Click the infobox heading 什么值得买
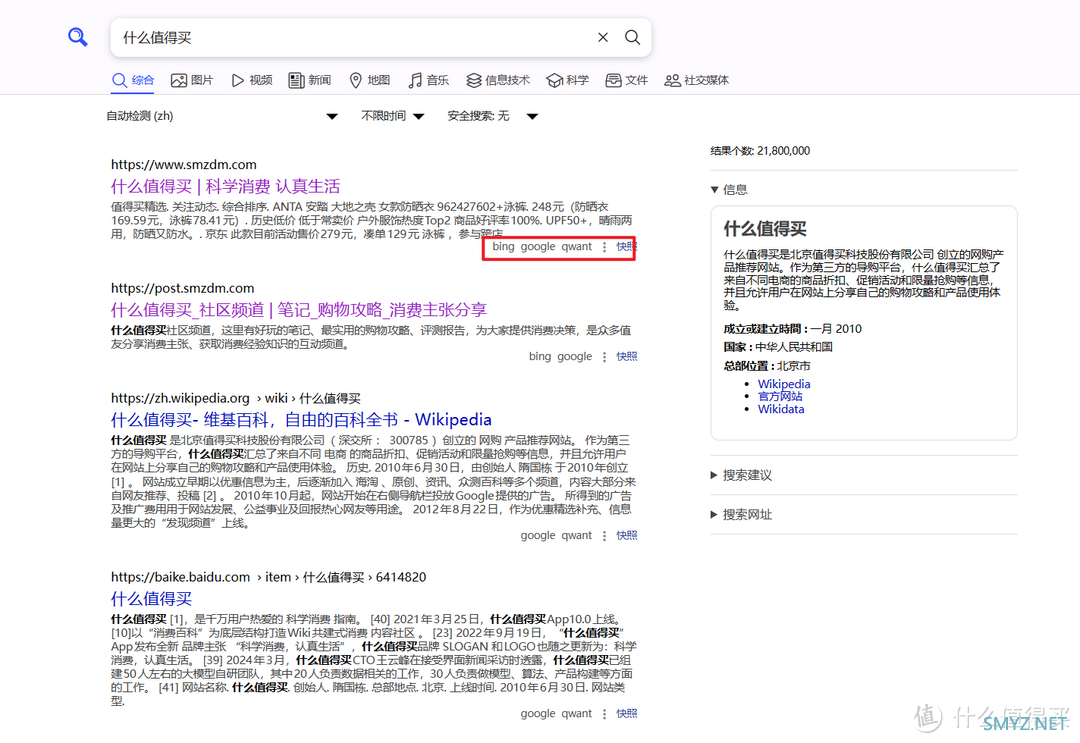 pos(765,229)
